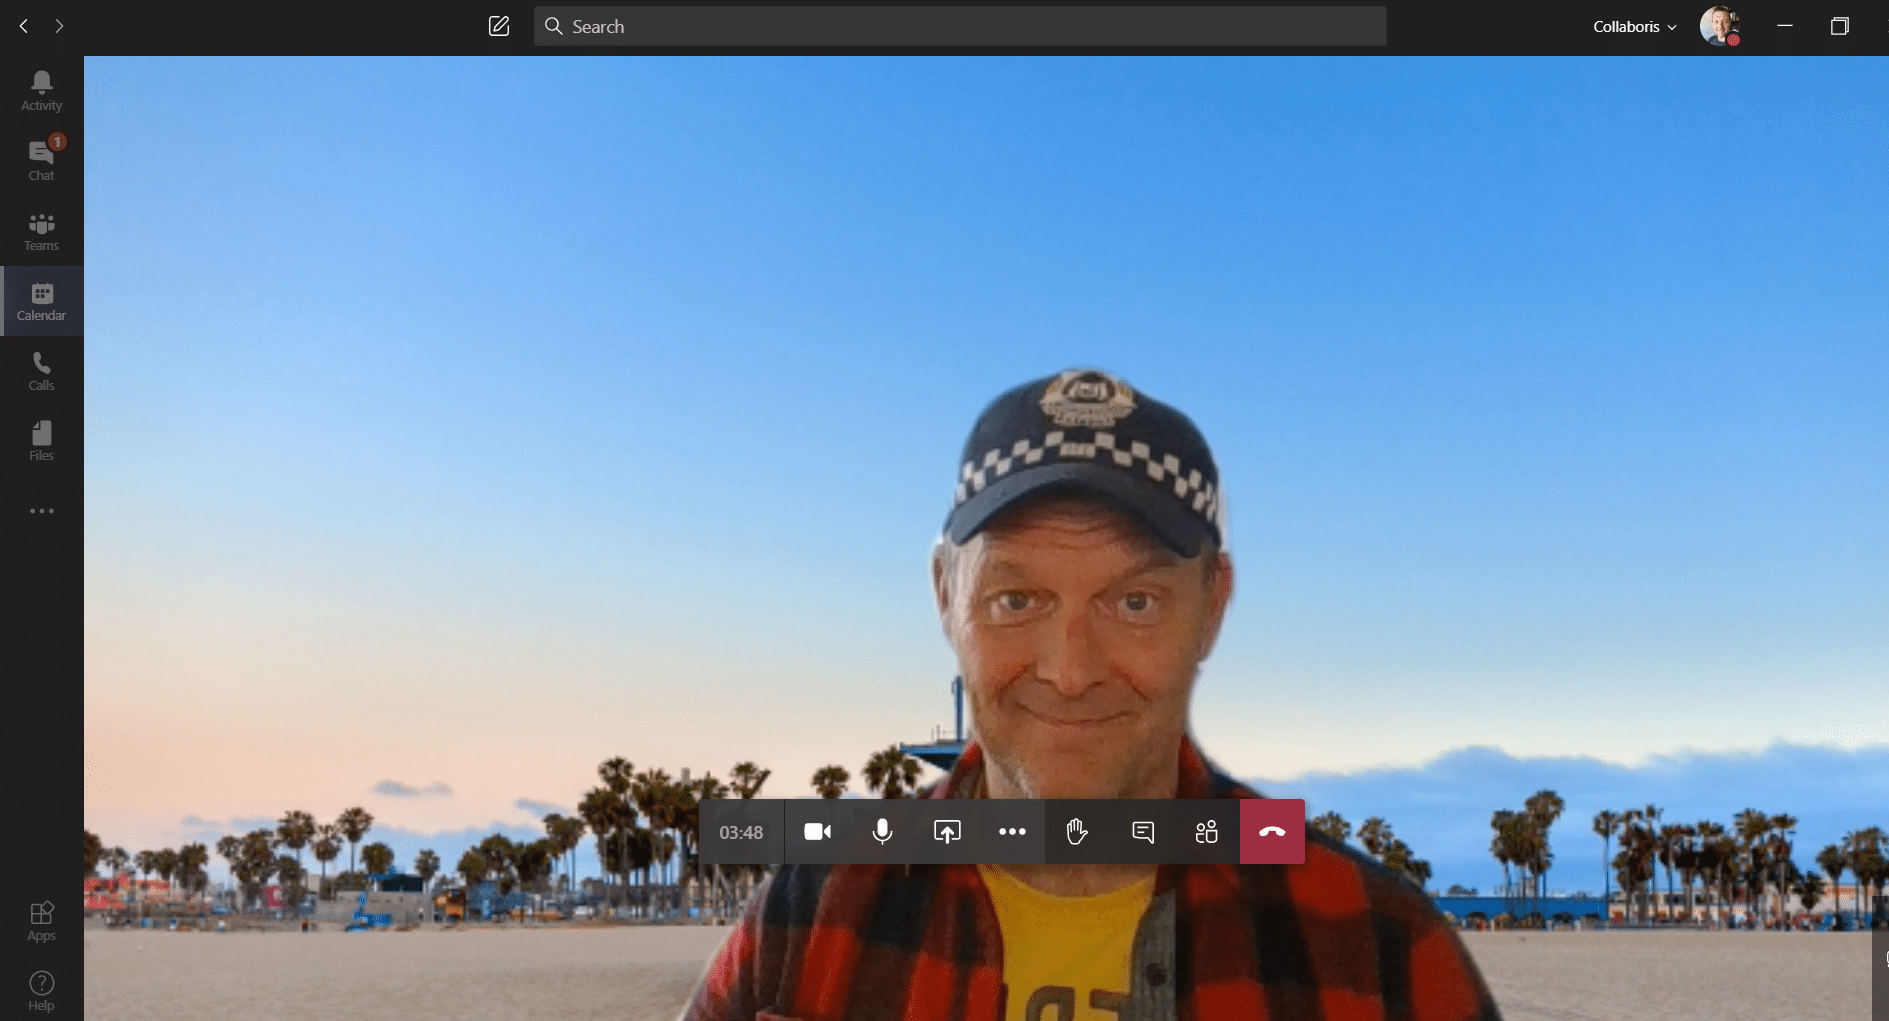
Task: Show the participants panel
Action: pyautogui.click(x=1207, y=832)
